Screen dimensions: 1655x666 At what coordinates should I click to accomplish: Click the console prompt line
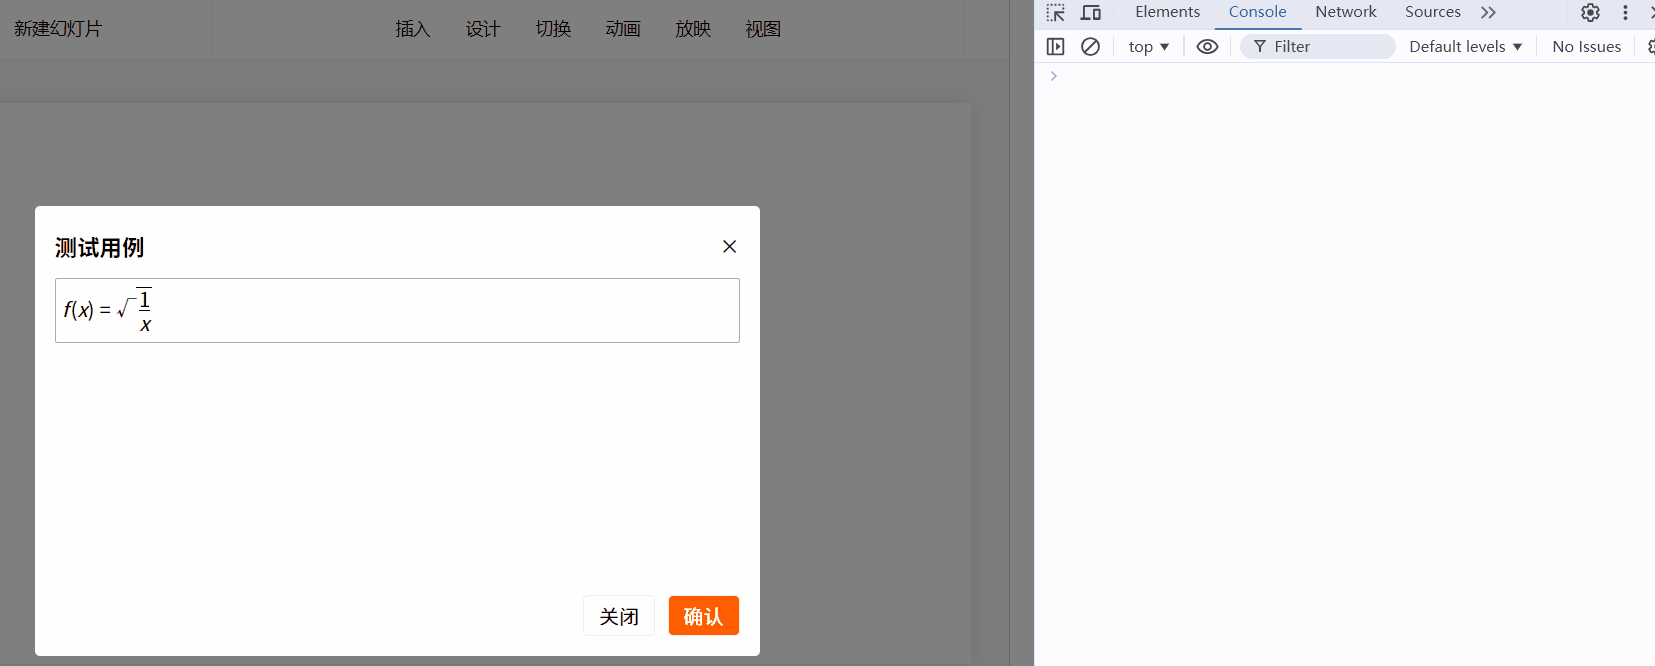click(1345, 76)
